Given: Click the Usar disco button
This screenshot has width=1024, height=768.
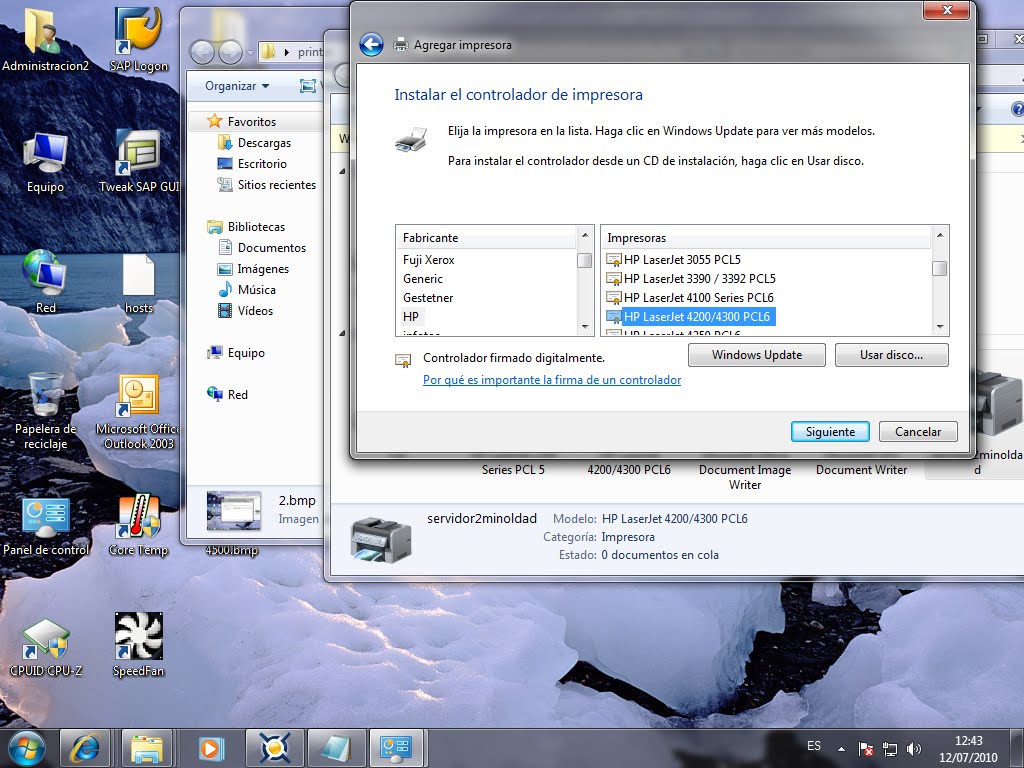Looking at the screenshot, I should [890, 355].
